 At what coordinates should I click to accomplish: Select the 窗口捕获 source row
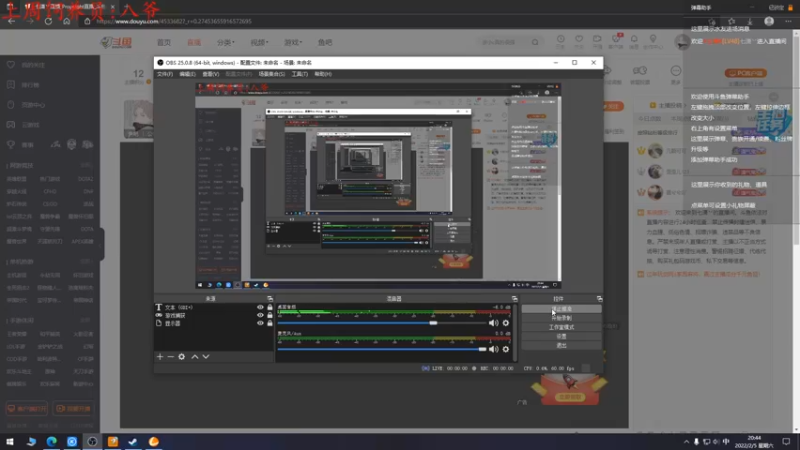click(213, 315)
